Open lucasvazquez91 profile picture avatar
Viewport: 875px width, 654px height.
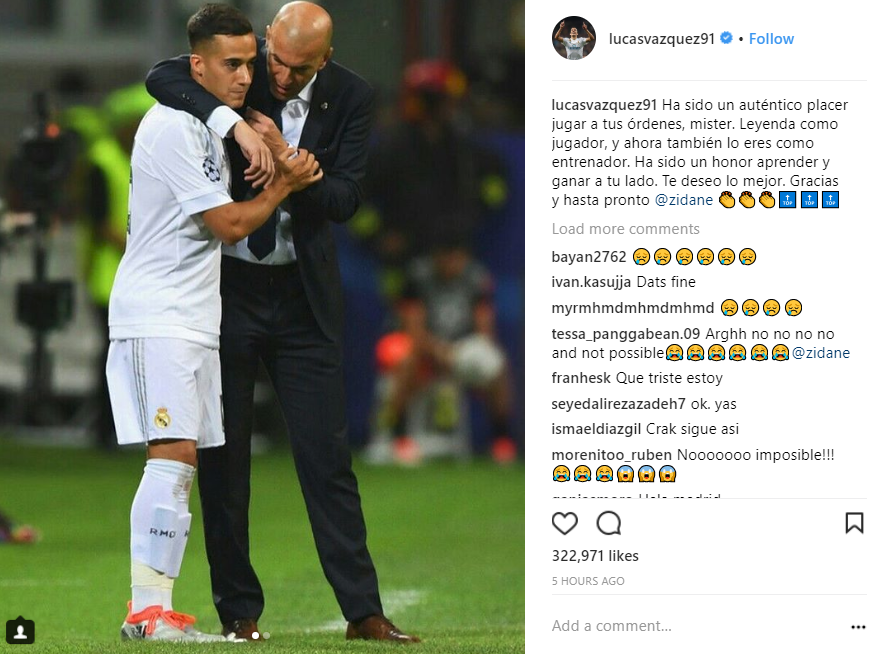pyautogui.click(x=574, y=38)
